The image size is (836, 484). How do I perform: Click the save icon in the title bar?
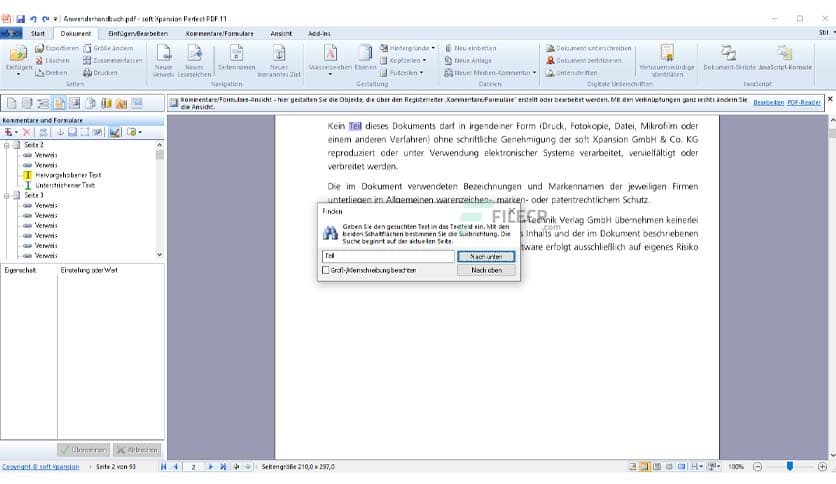click(x=20, y=19)
